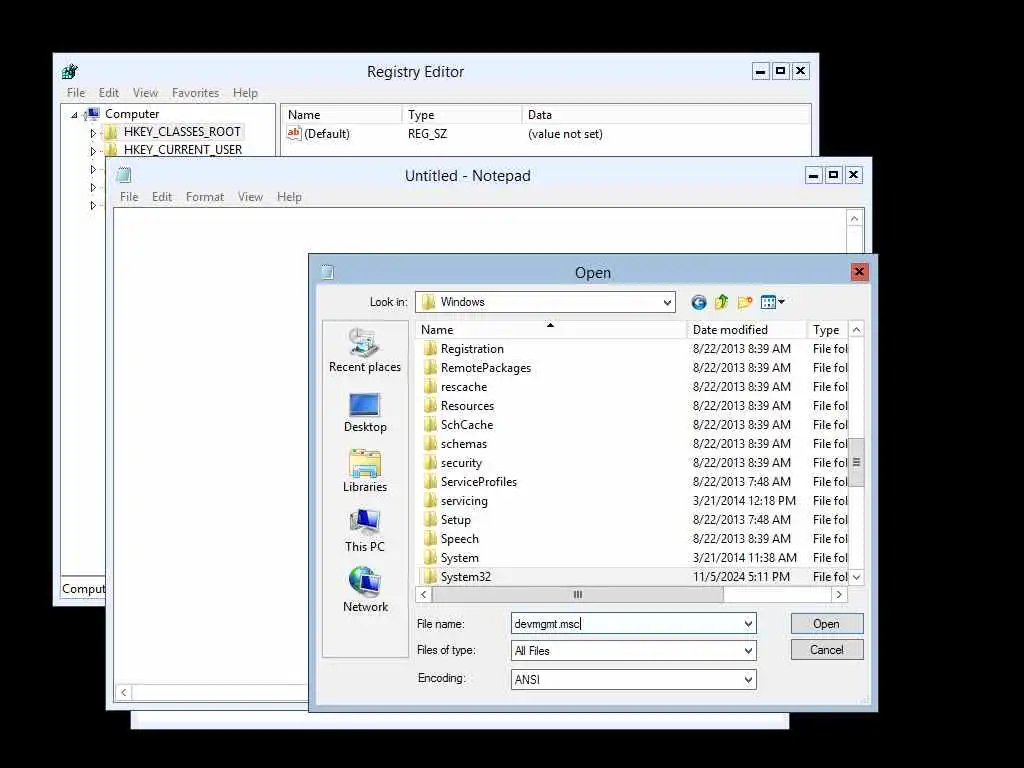Select This PC in the places sidebar

tap(364, 531)
